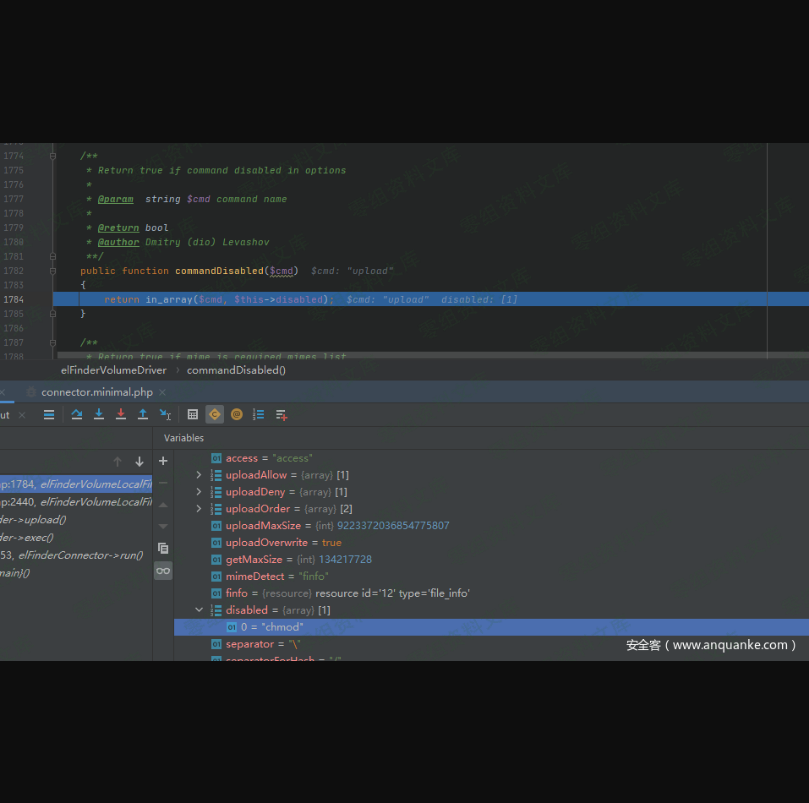Click the add-watch plus icon in Variables
Image resolution: width=809 pixels, height=803 pixels.
163,461
